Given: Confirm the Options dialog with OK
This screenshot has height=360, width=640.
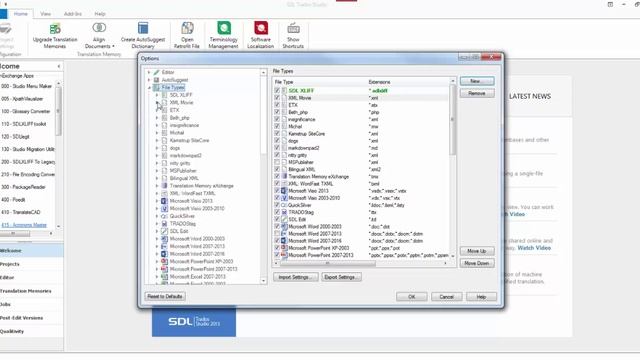Looking at the screenshot, I should (411, 297).
